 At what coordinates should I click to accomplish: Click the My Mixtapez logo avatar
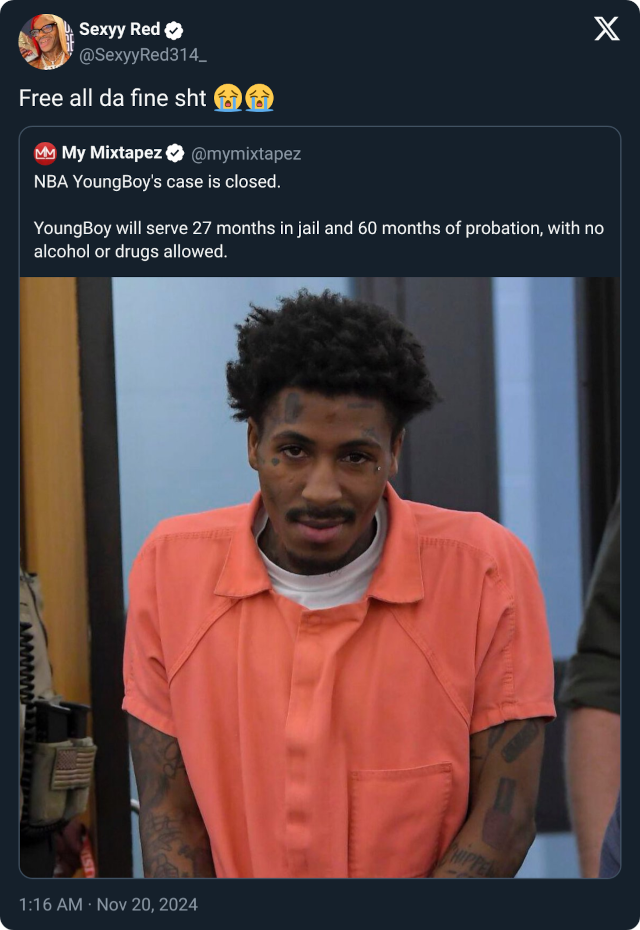[x=45, y=154]
